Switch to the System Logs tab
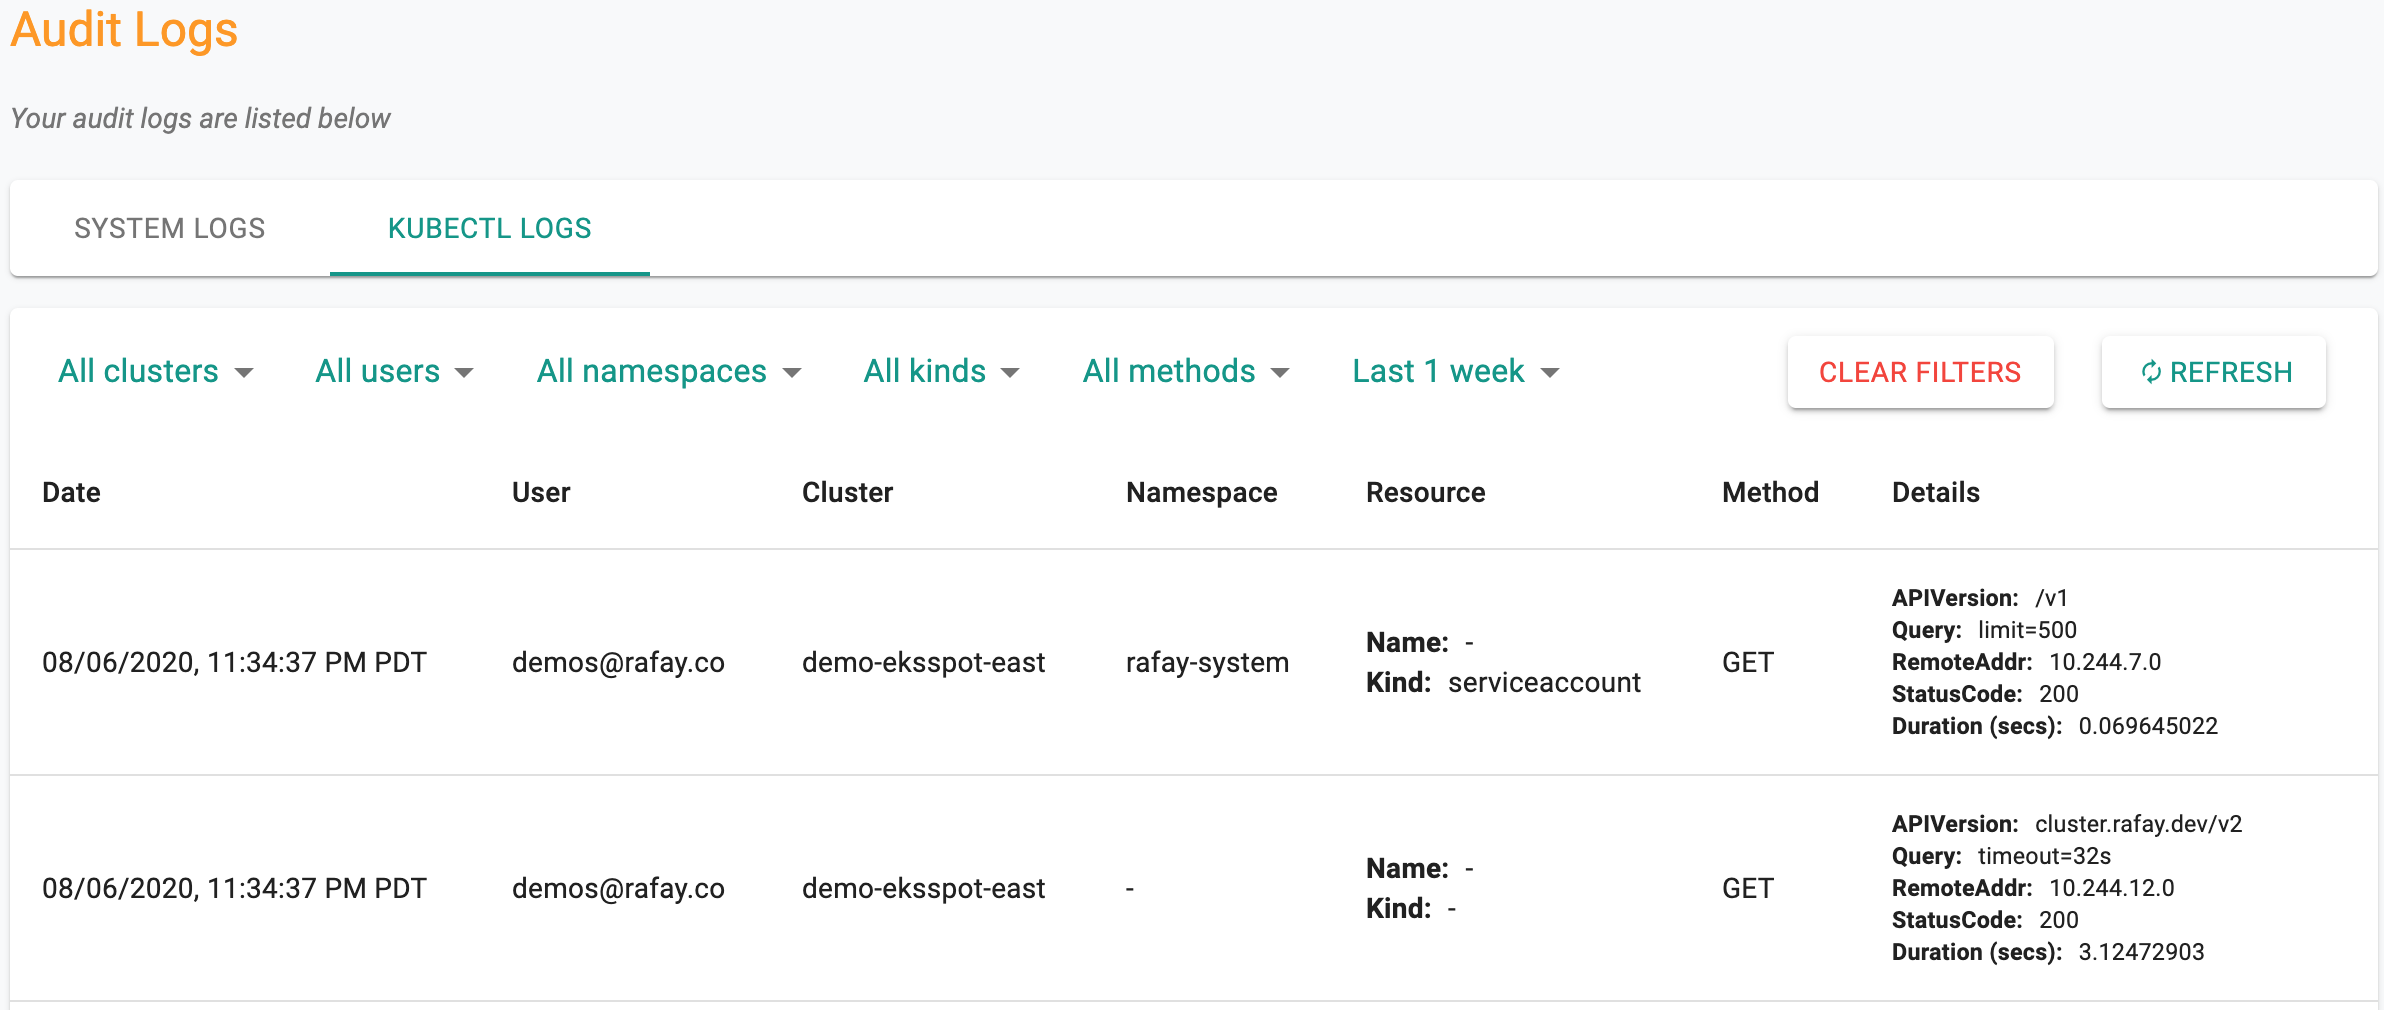This screenshot has height=1010, width=2384. [x=170, y=228]
